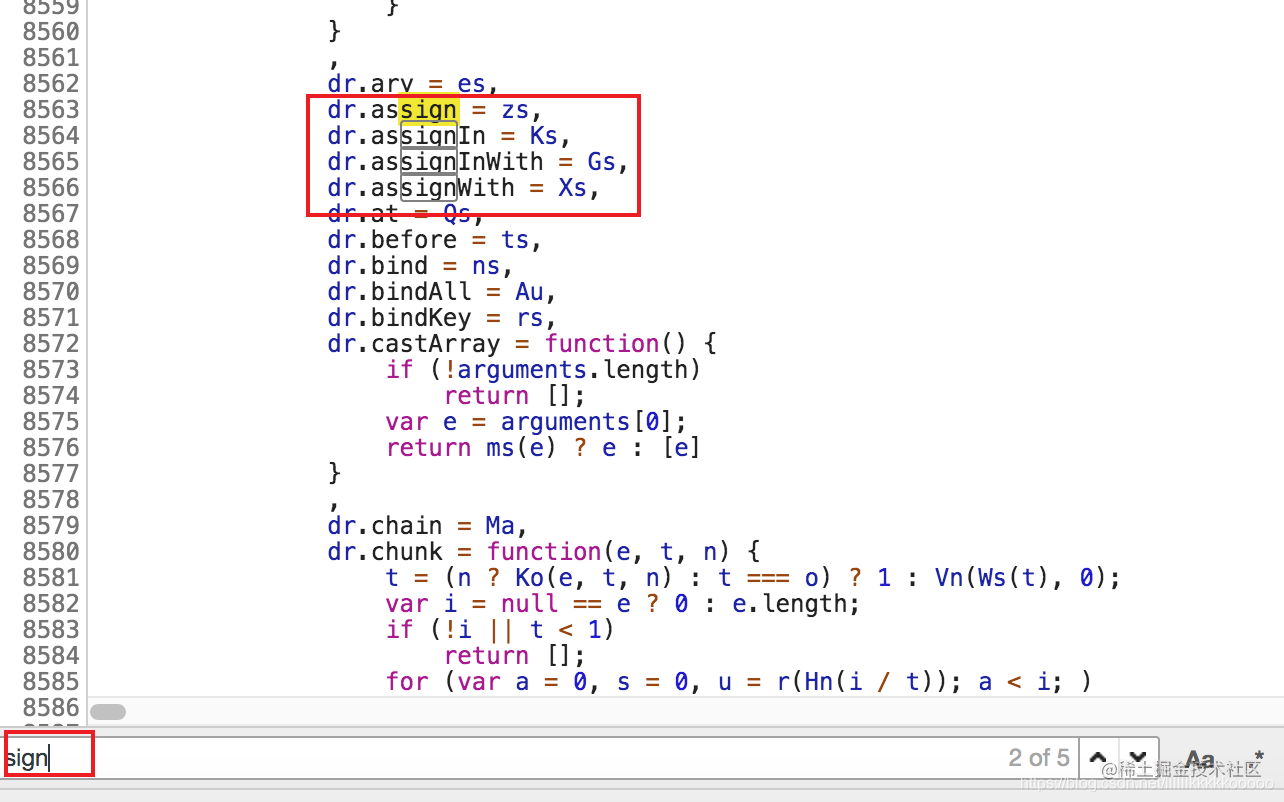The width and height of the screenshot is (1284, 802).
Task: Click the "dr.before = ts," code line
Action: tap(435, 240)
